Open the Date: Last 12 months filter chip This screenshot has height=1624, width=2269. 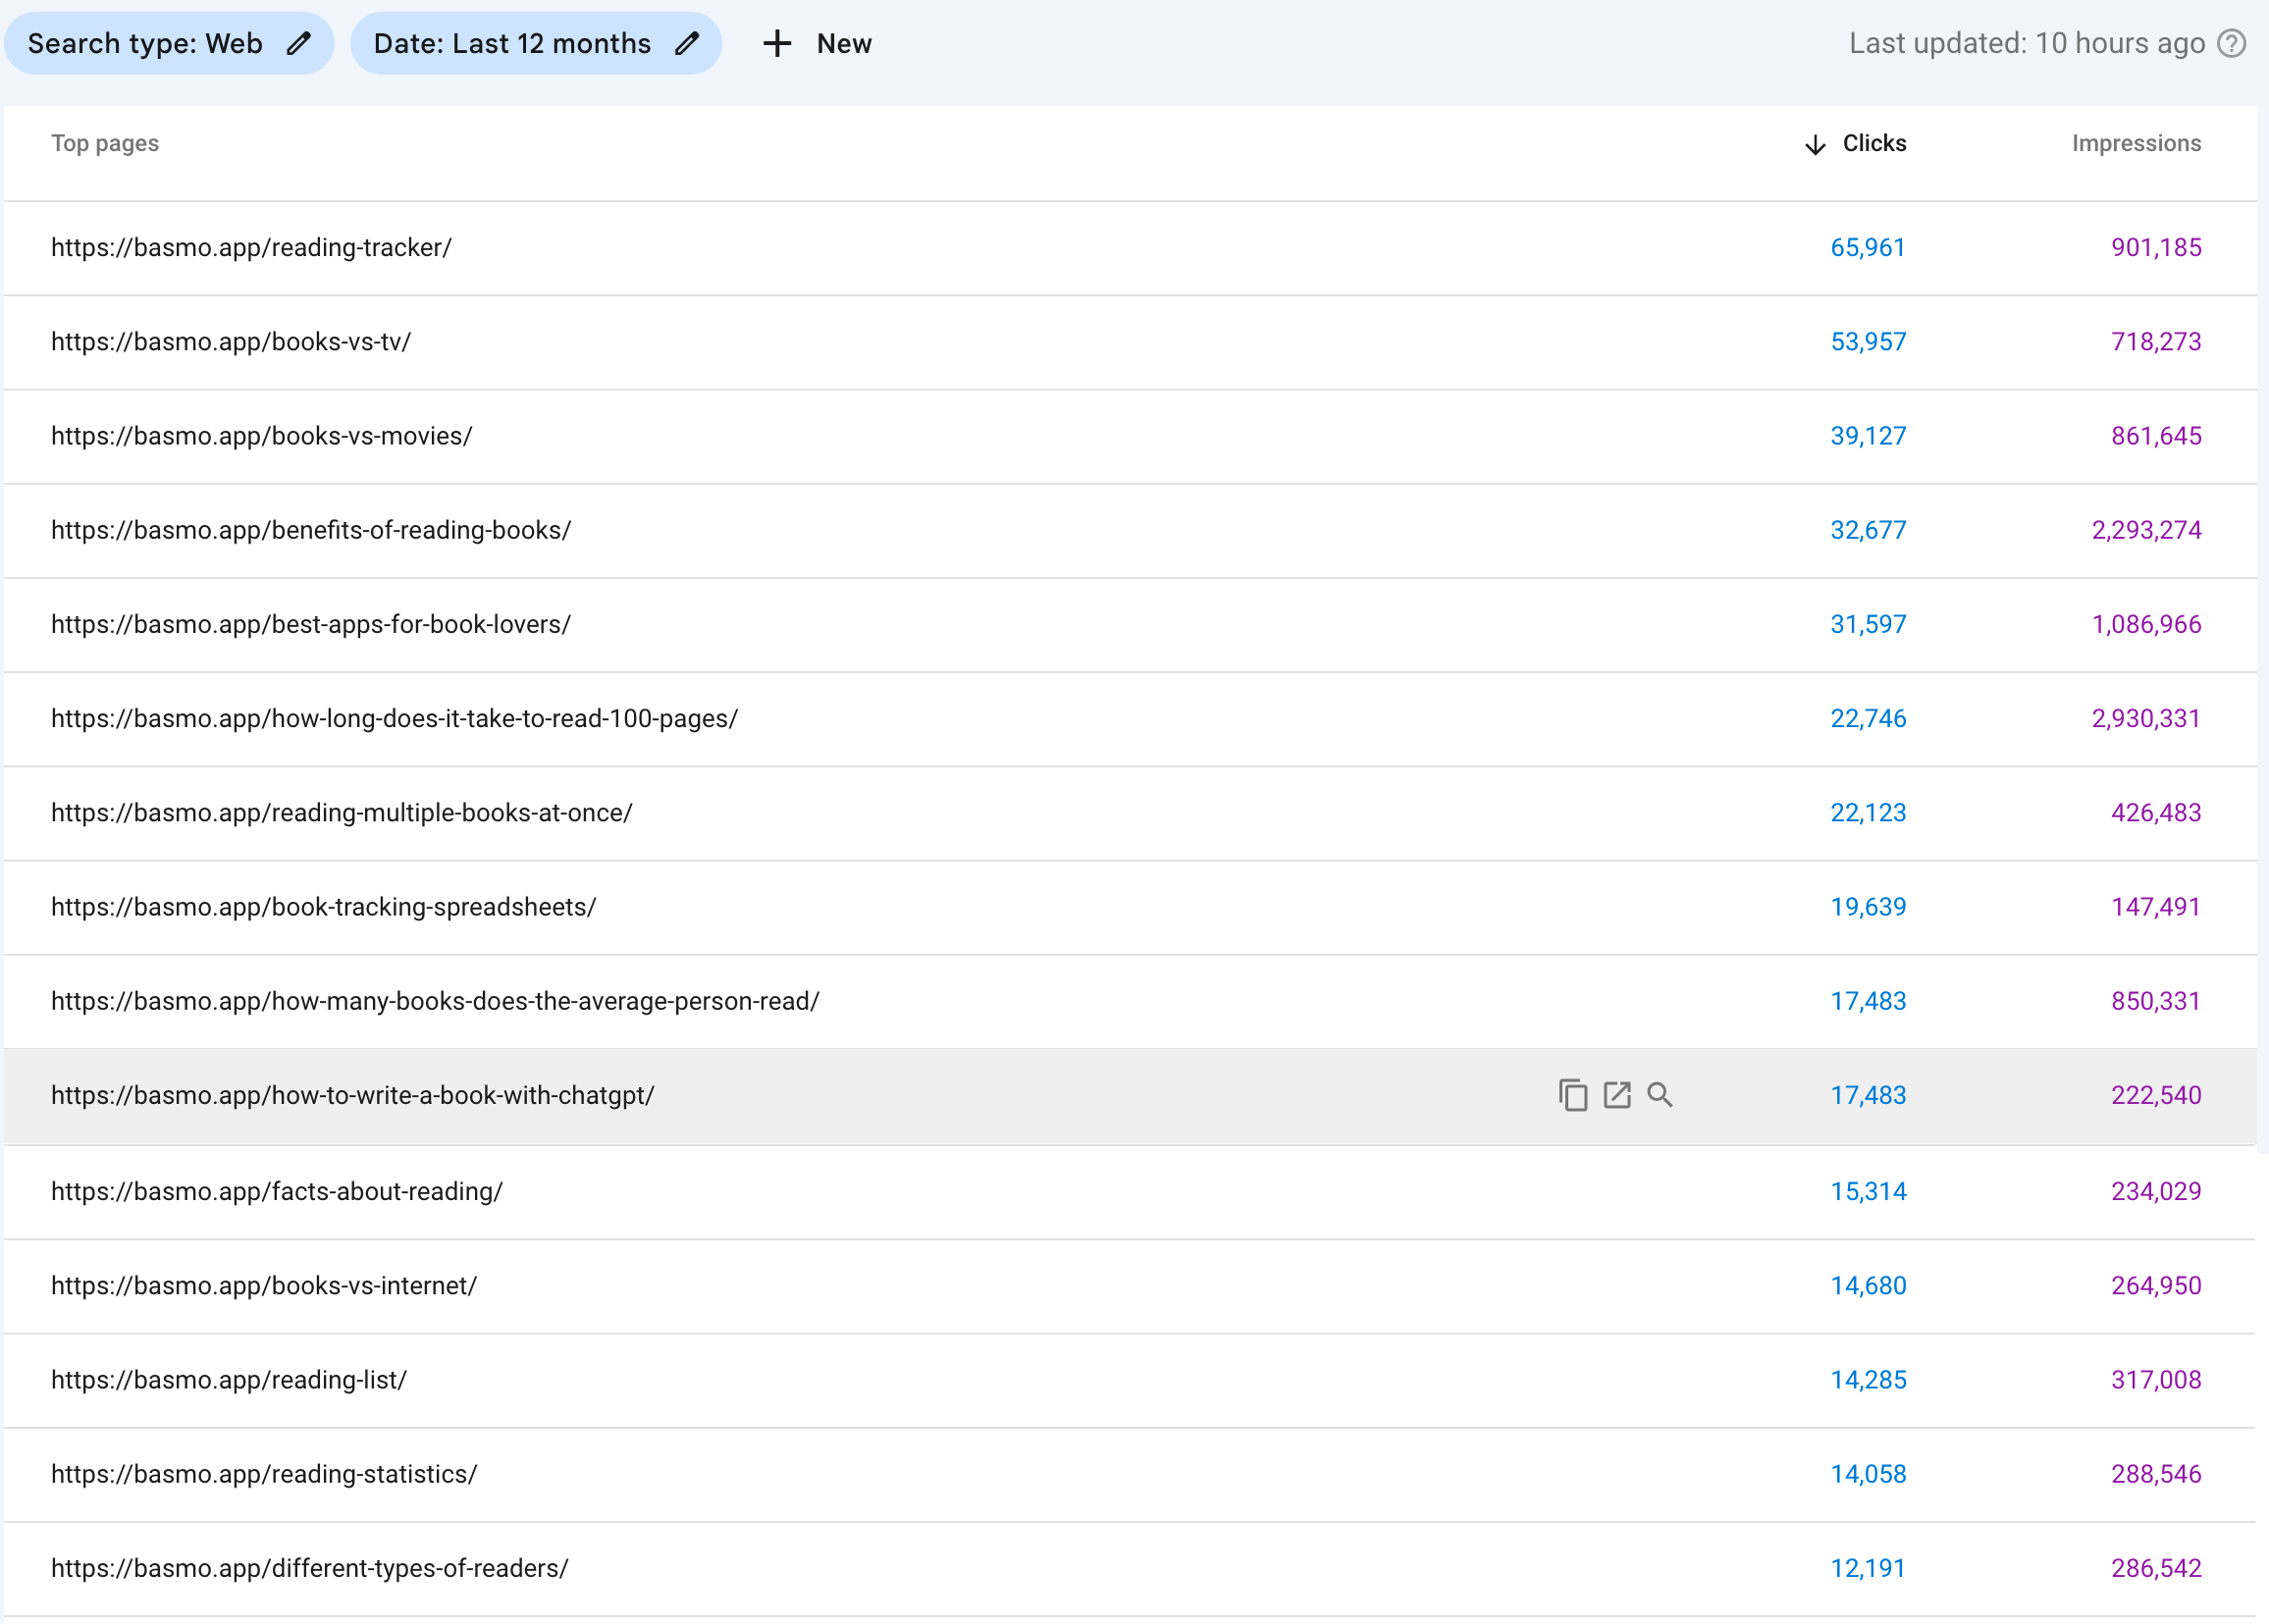point(536,44)
